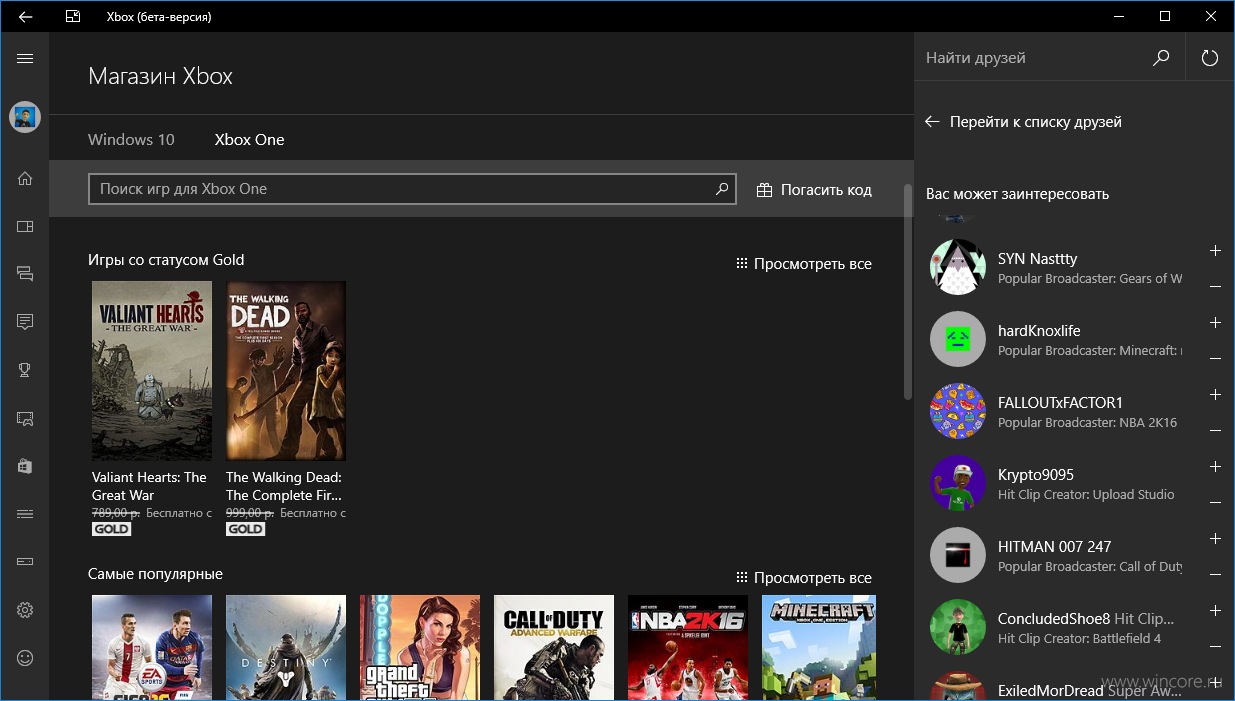Viewport: 1235px width, 701px height.
Task: Open Destiny cover thumbnail
Action: 286,648
